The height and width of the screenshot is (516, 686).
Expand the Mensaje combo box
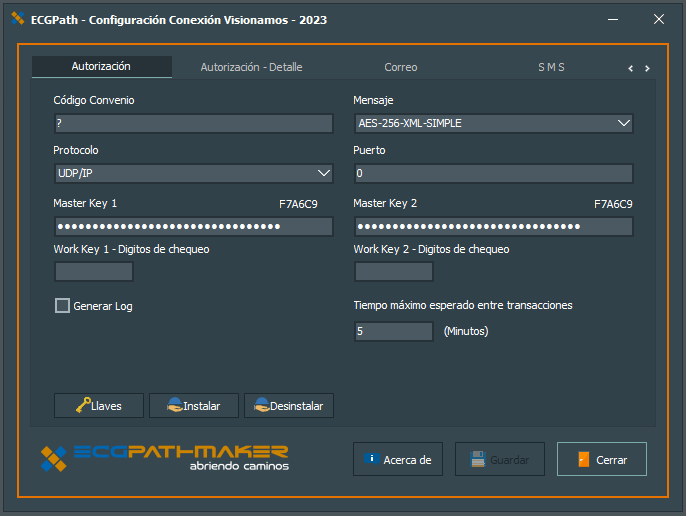[x=623, y=123]
